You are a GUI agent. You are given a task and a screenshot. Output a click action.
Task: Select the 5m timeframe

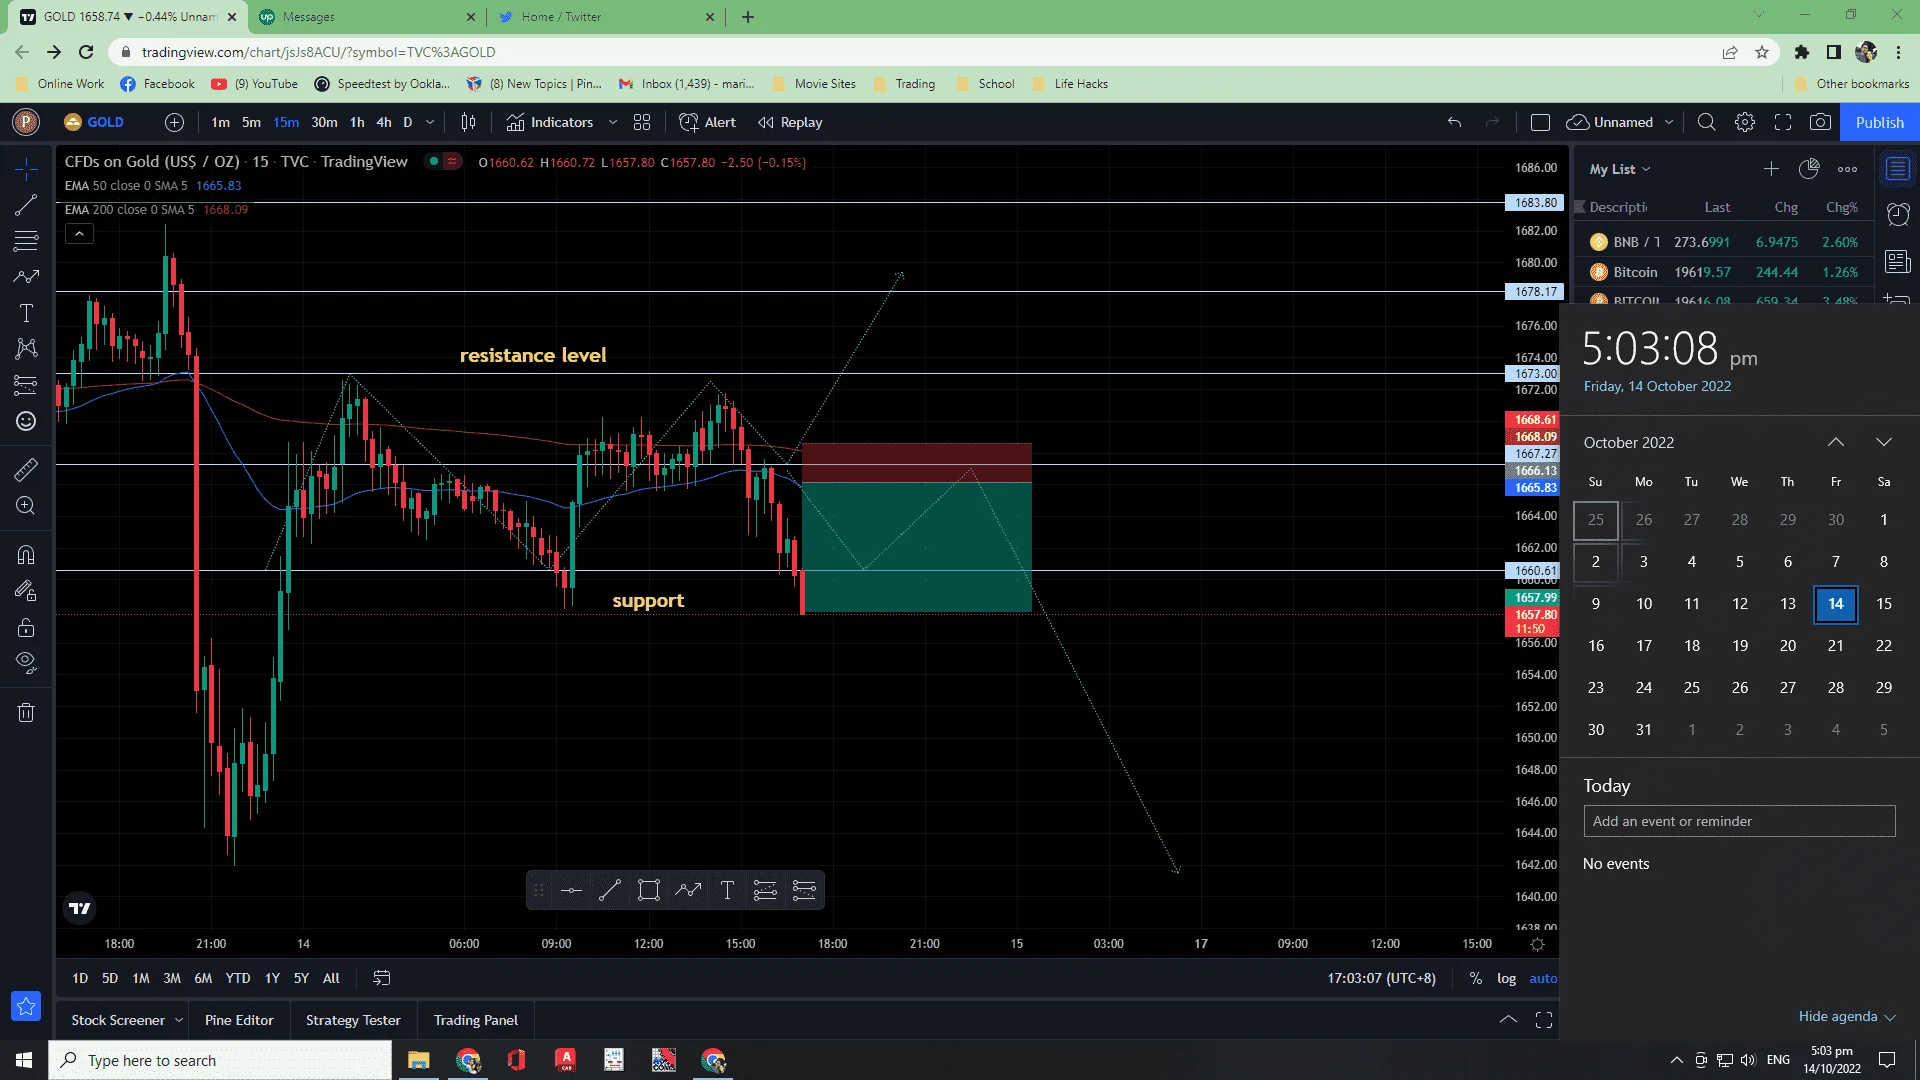point(251,122)
